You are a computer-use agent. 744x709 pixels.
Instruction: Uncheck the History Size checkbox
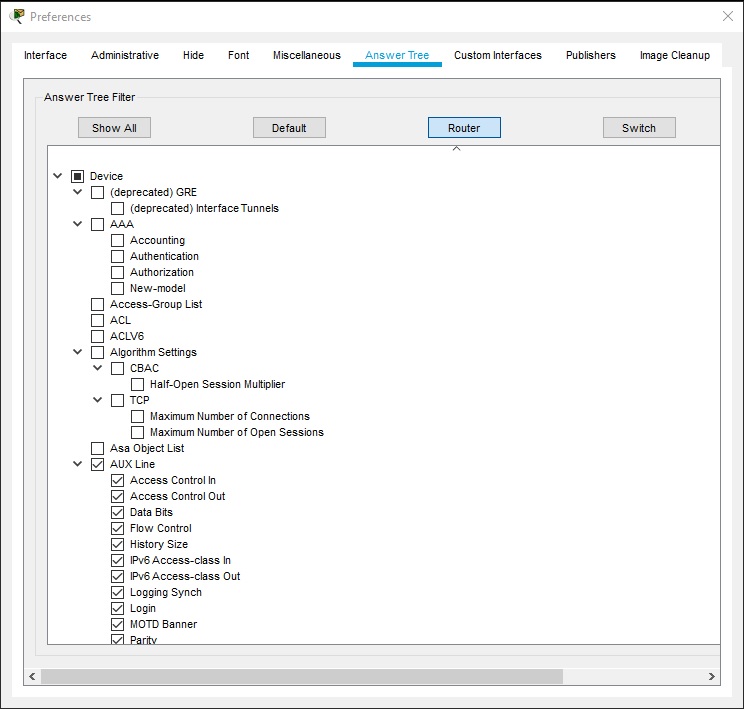click(117, 544)
